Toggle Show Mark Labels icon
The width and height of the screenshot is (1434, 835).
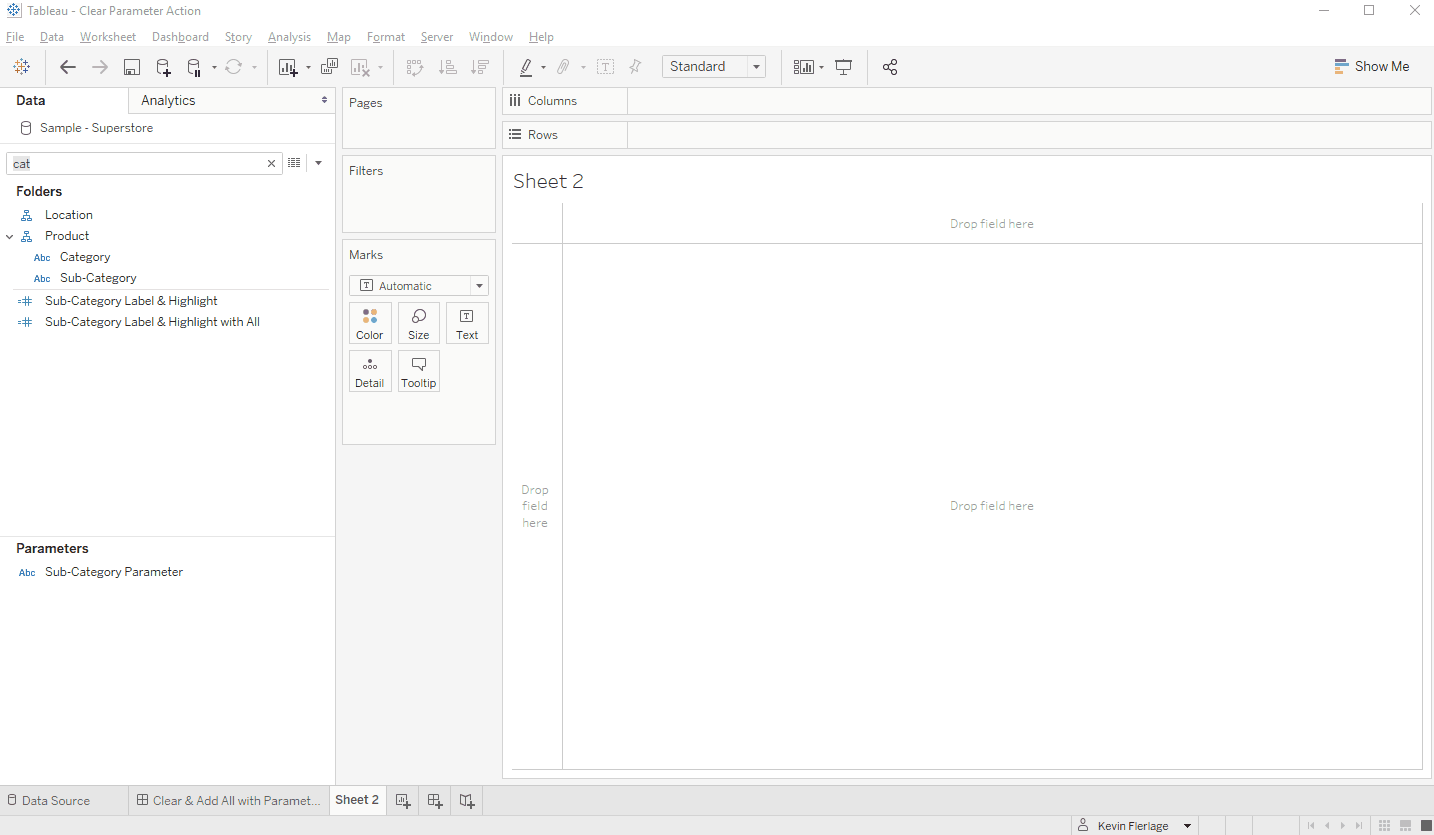pyautogui.click(x=605, y=67)
